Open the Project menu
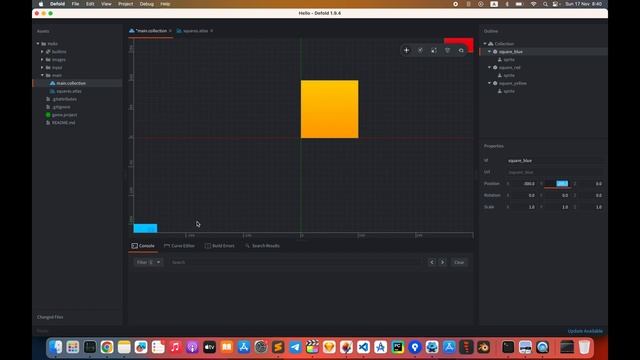 tap(126, 4)
